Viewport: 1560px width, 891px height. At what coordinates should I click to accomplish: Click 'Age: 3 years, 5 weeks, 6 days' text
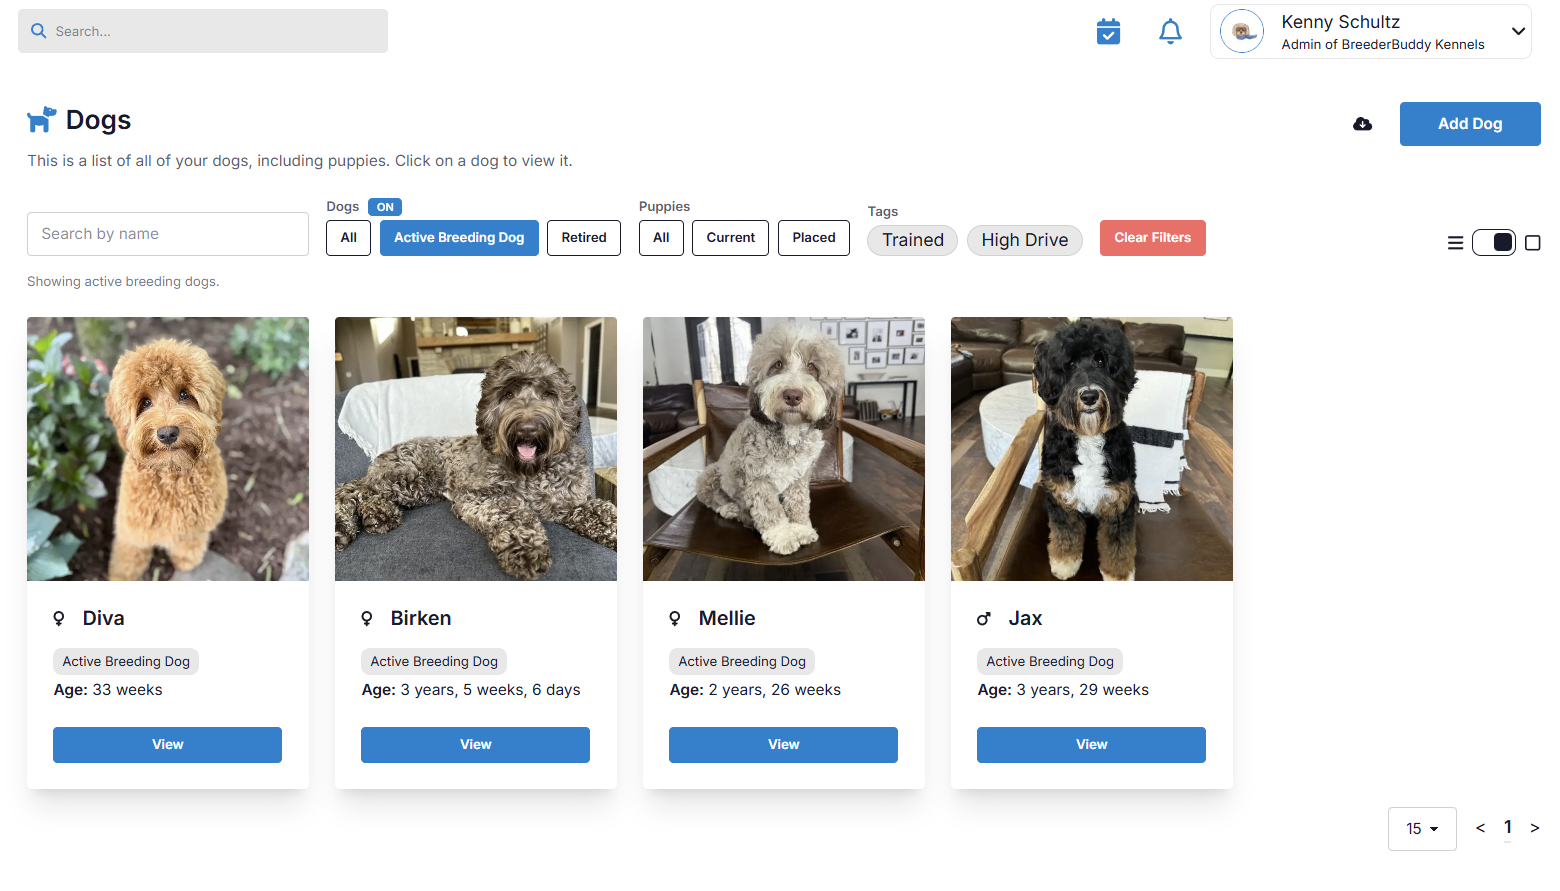click(x=471, y=690)
